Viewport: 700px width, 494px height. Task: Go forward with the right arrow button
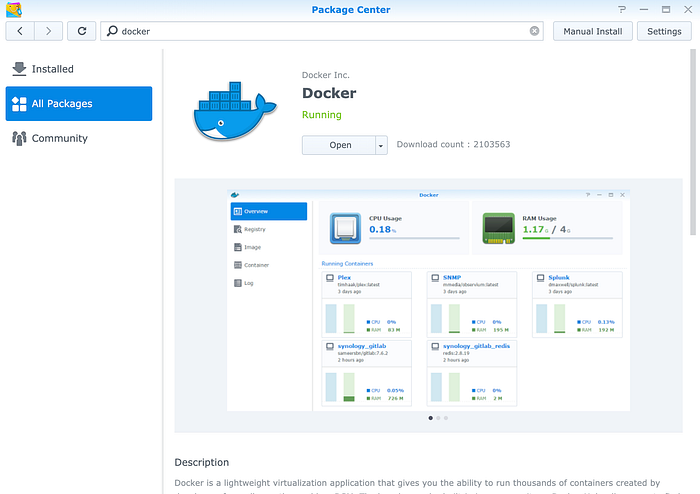click(x=48, y=31)
